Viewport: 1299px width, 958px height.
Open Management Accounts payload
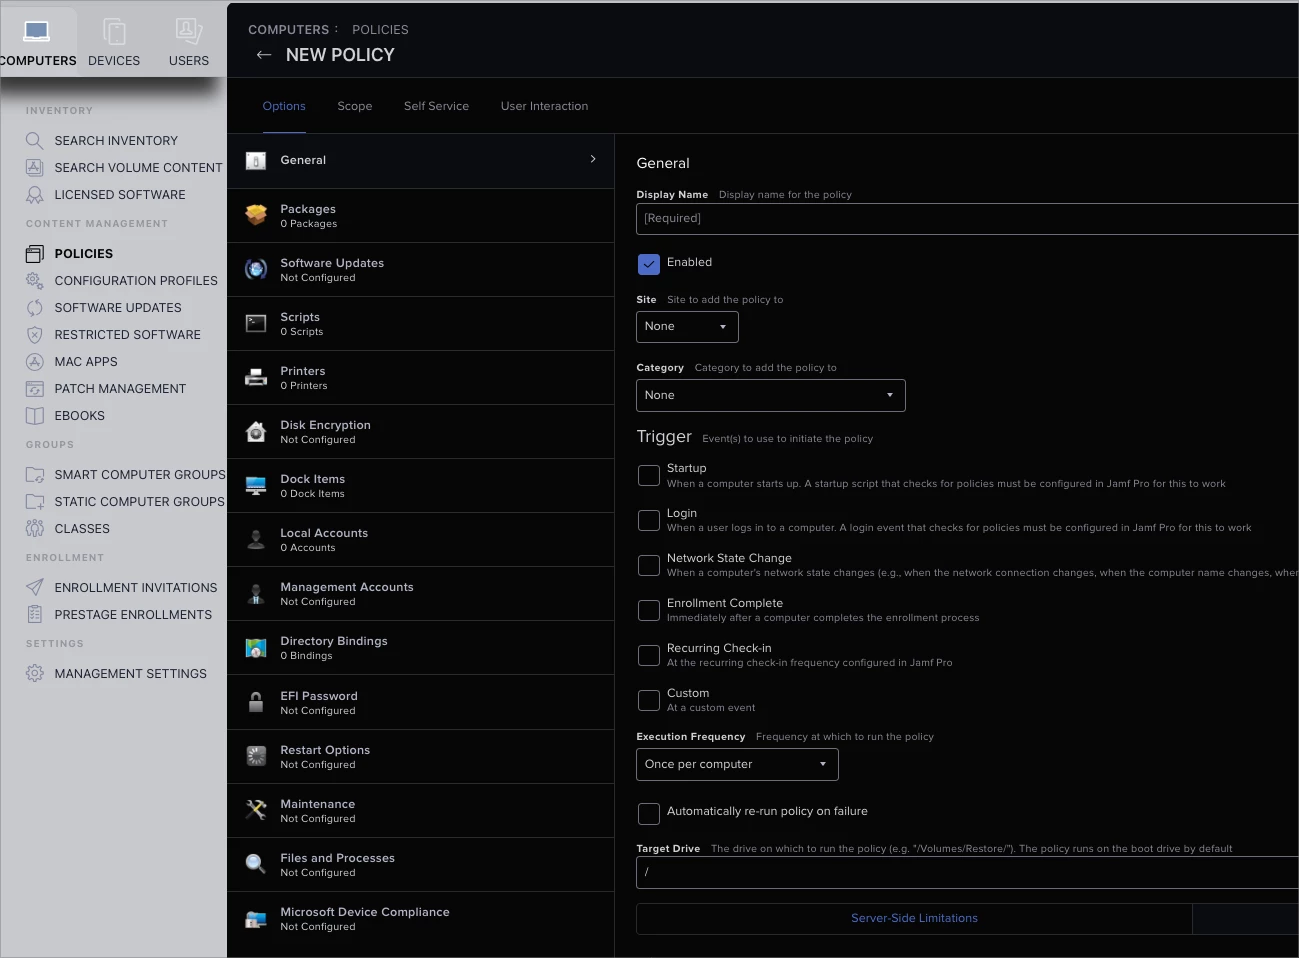click(421, 594)
